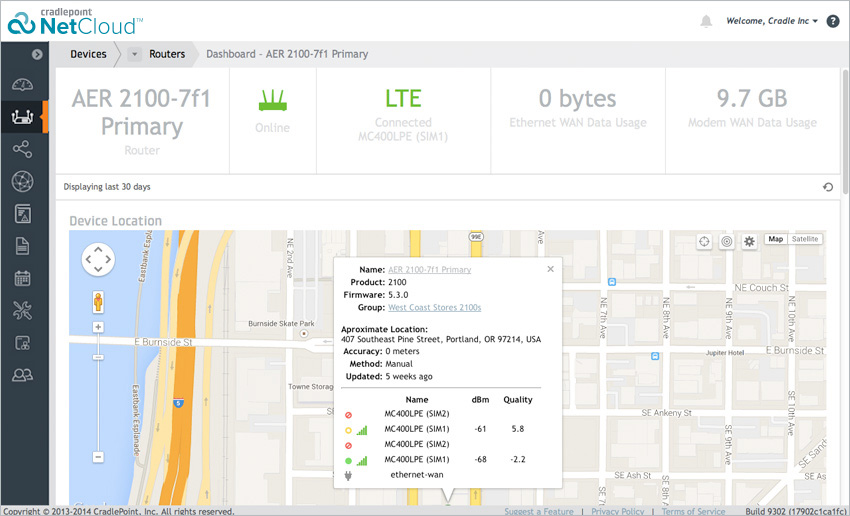Expand the sidebar with arrow button

[x=37, y=54]
